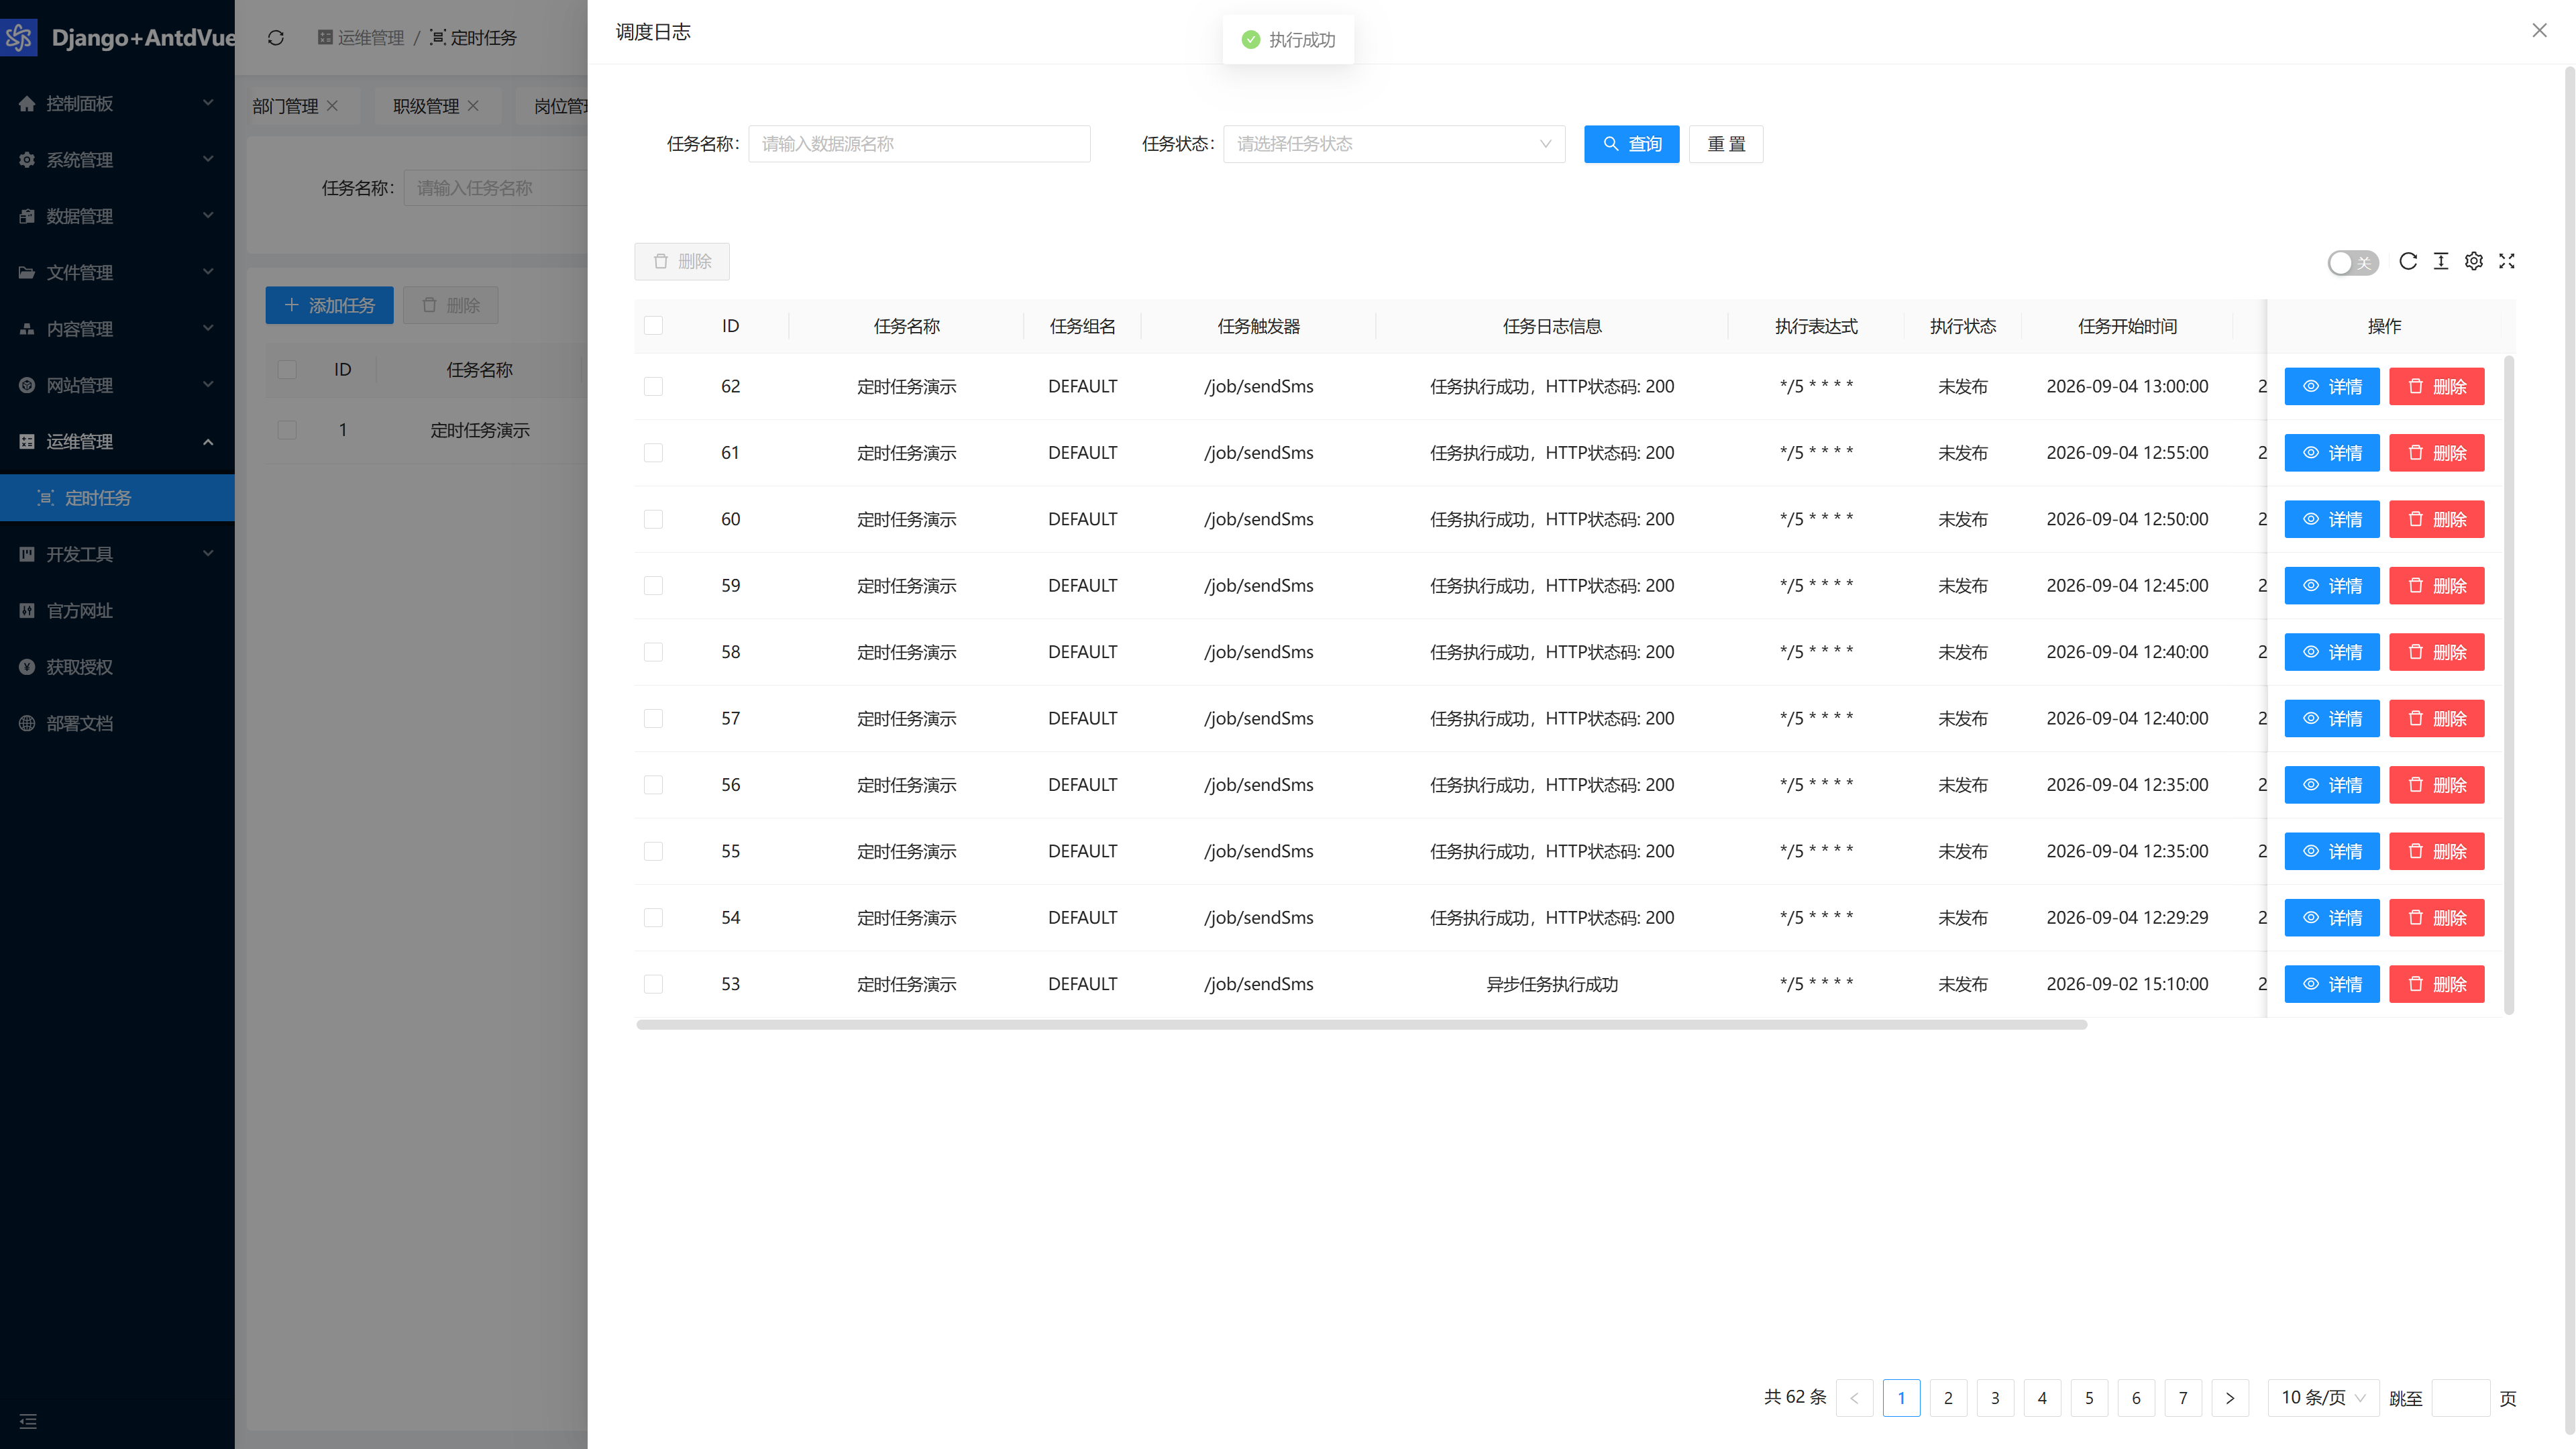Click the 查询 search button
Image resolution: width=2576 pixels, height=1449 pixels.
[x=1631, y=144]
